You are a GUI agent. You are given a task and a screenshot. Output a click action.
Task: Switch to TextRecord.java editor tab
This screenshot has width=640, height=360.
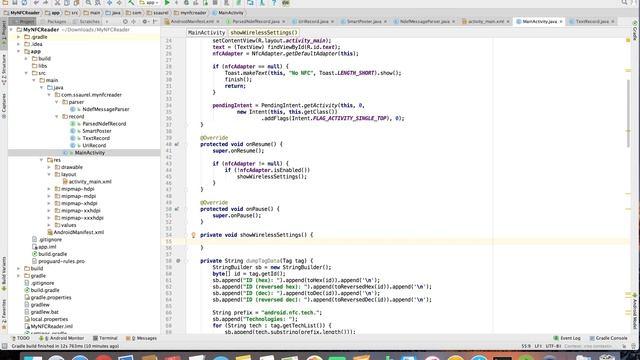[592, 21]
